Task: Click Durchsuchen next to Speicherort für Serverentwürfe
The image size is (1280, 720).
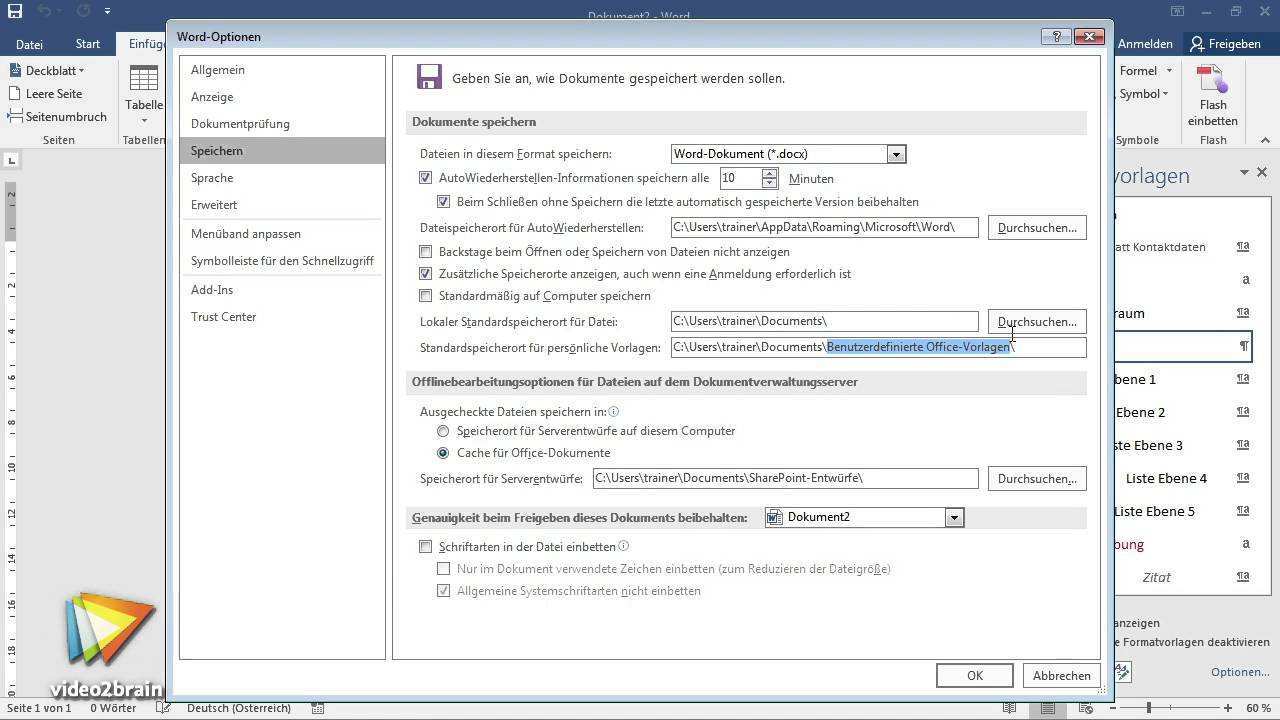Action: point(1036,479)
